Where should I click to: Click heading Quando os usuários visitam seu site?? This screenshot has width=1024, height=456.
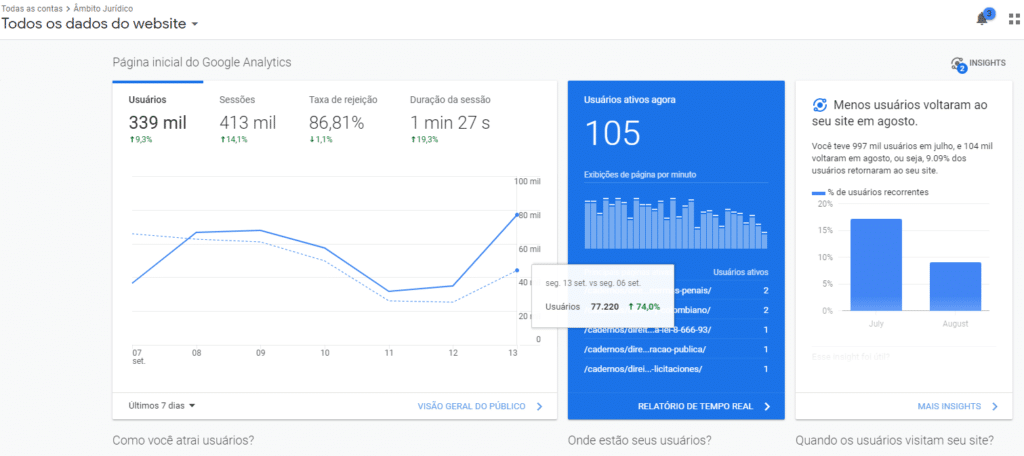(895, 440)
